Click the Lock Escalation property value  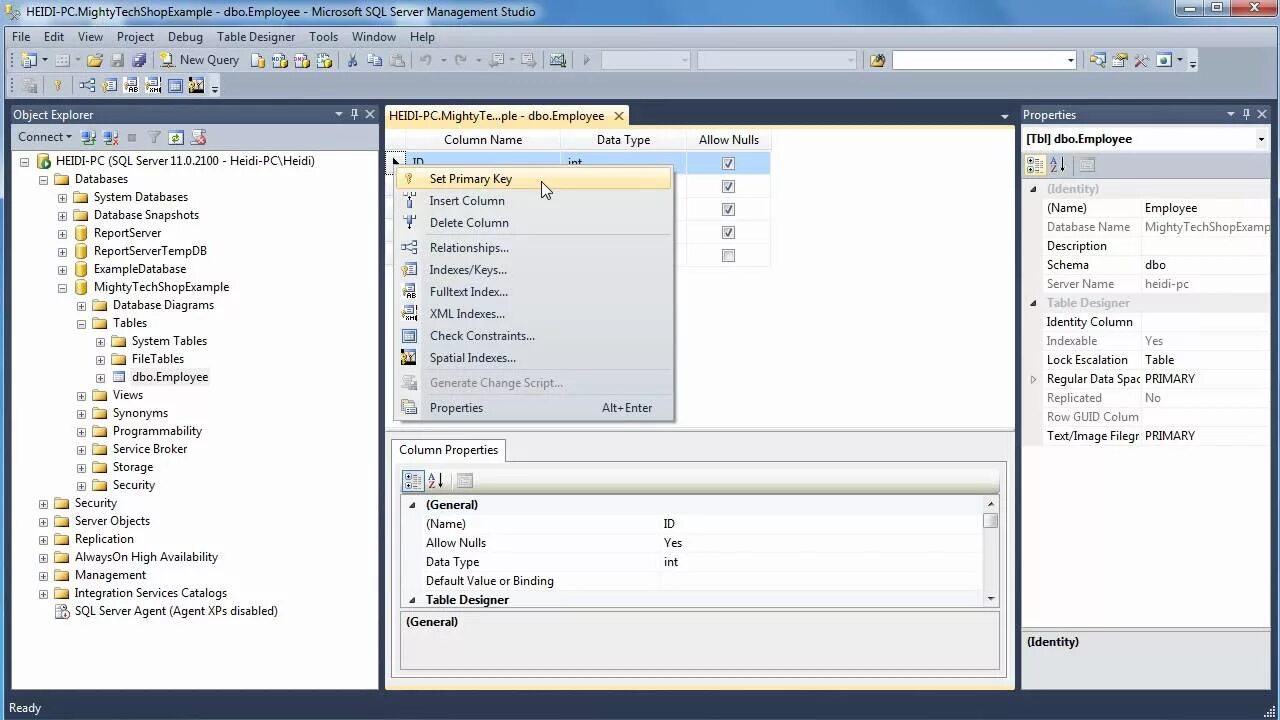coord(1206,360)
